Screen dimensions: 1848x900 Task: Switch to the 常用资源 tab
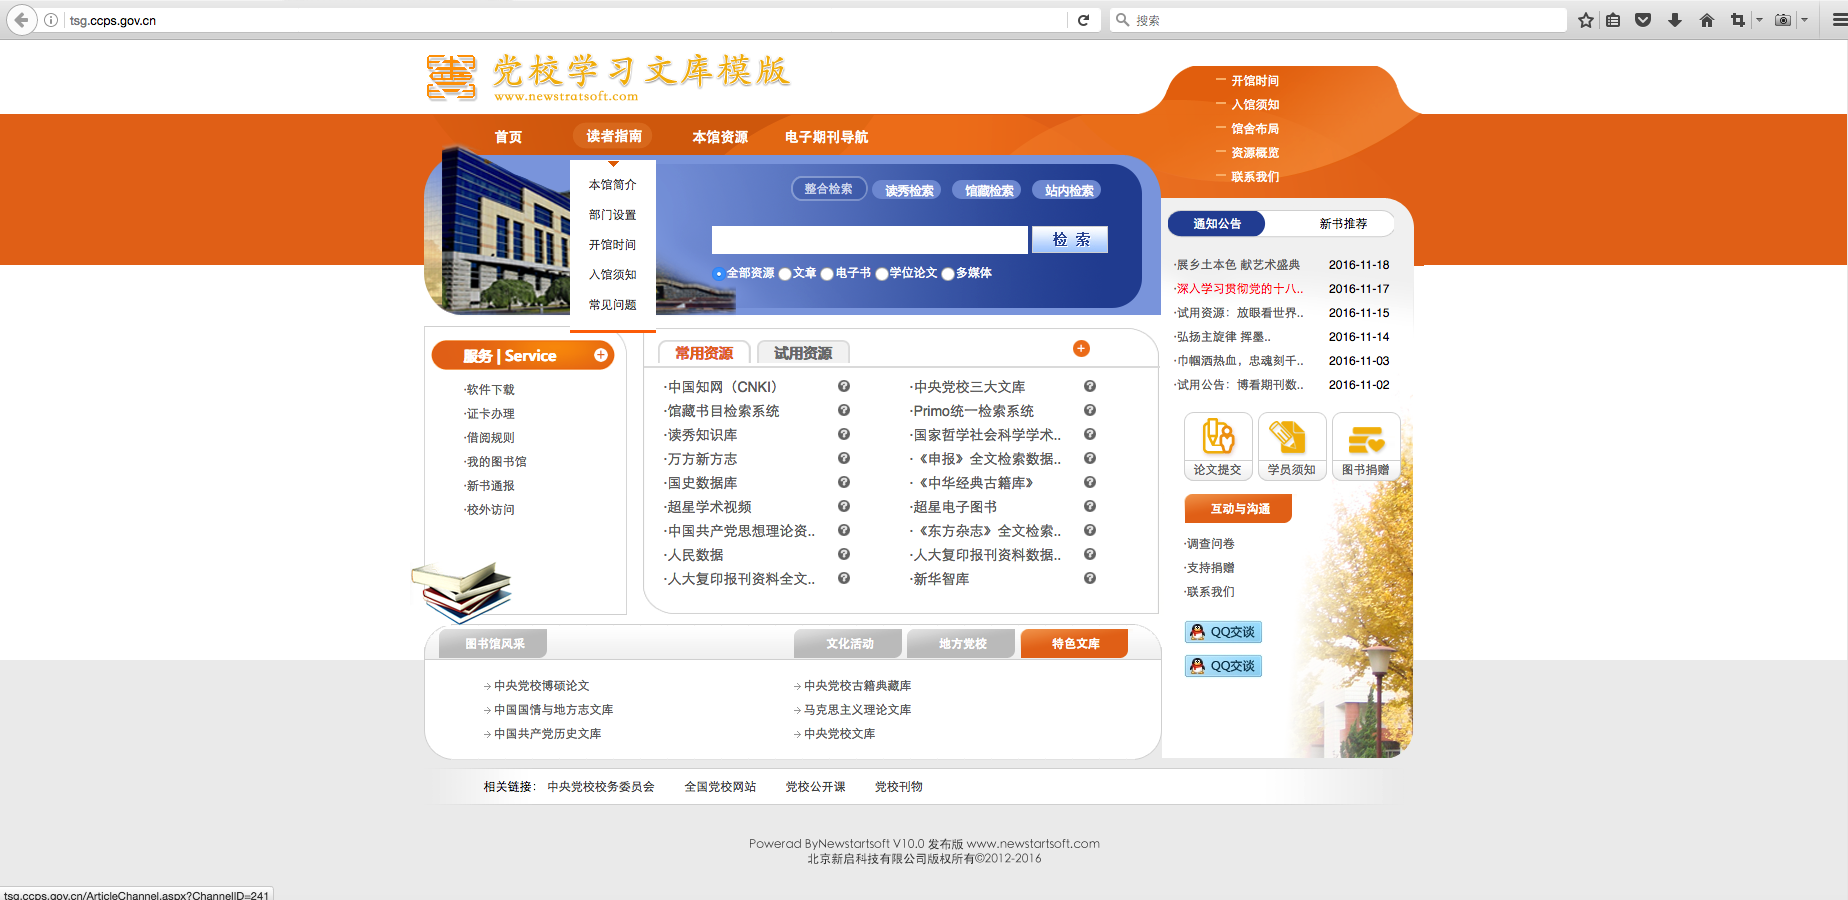[x=704, y=353]
